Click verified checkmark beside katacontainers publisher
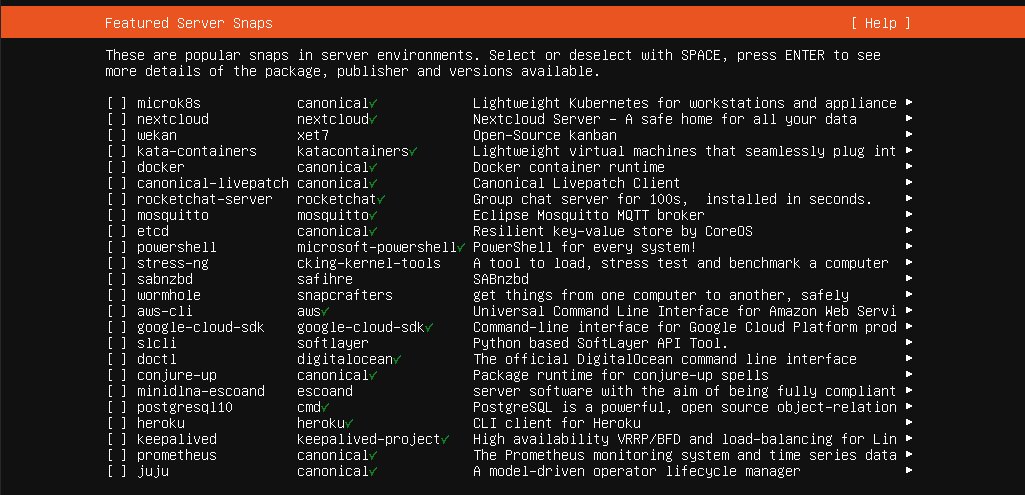 click(x=413, y=151)
